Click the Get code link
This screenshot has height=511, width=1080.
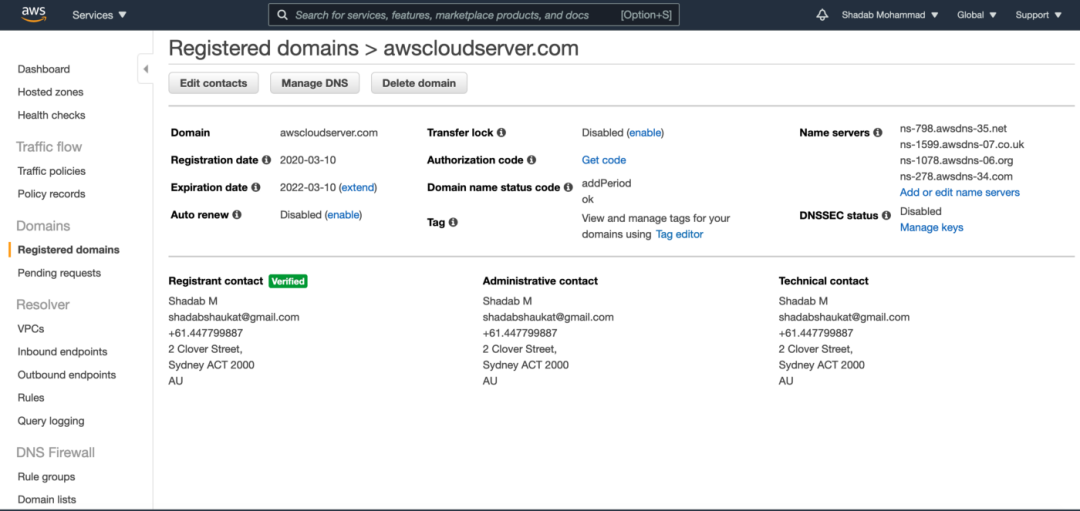(604, 160)
